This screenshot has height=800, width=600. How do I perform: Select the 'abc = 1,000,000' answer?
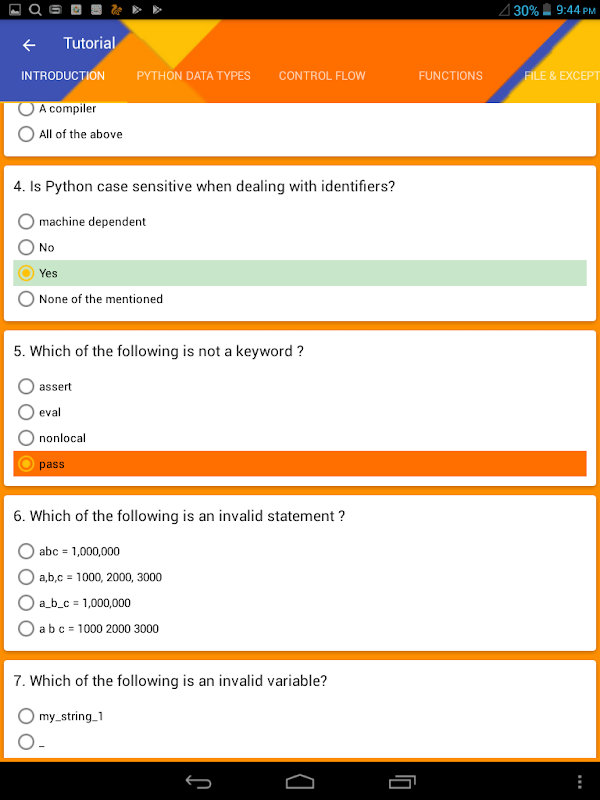(300, 551)
